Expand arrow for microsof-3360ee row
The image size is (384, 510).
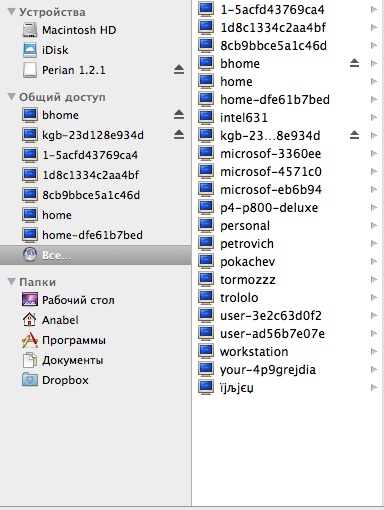[374, 153]
